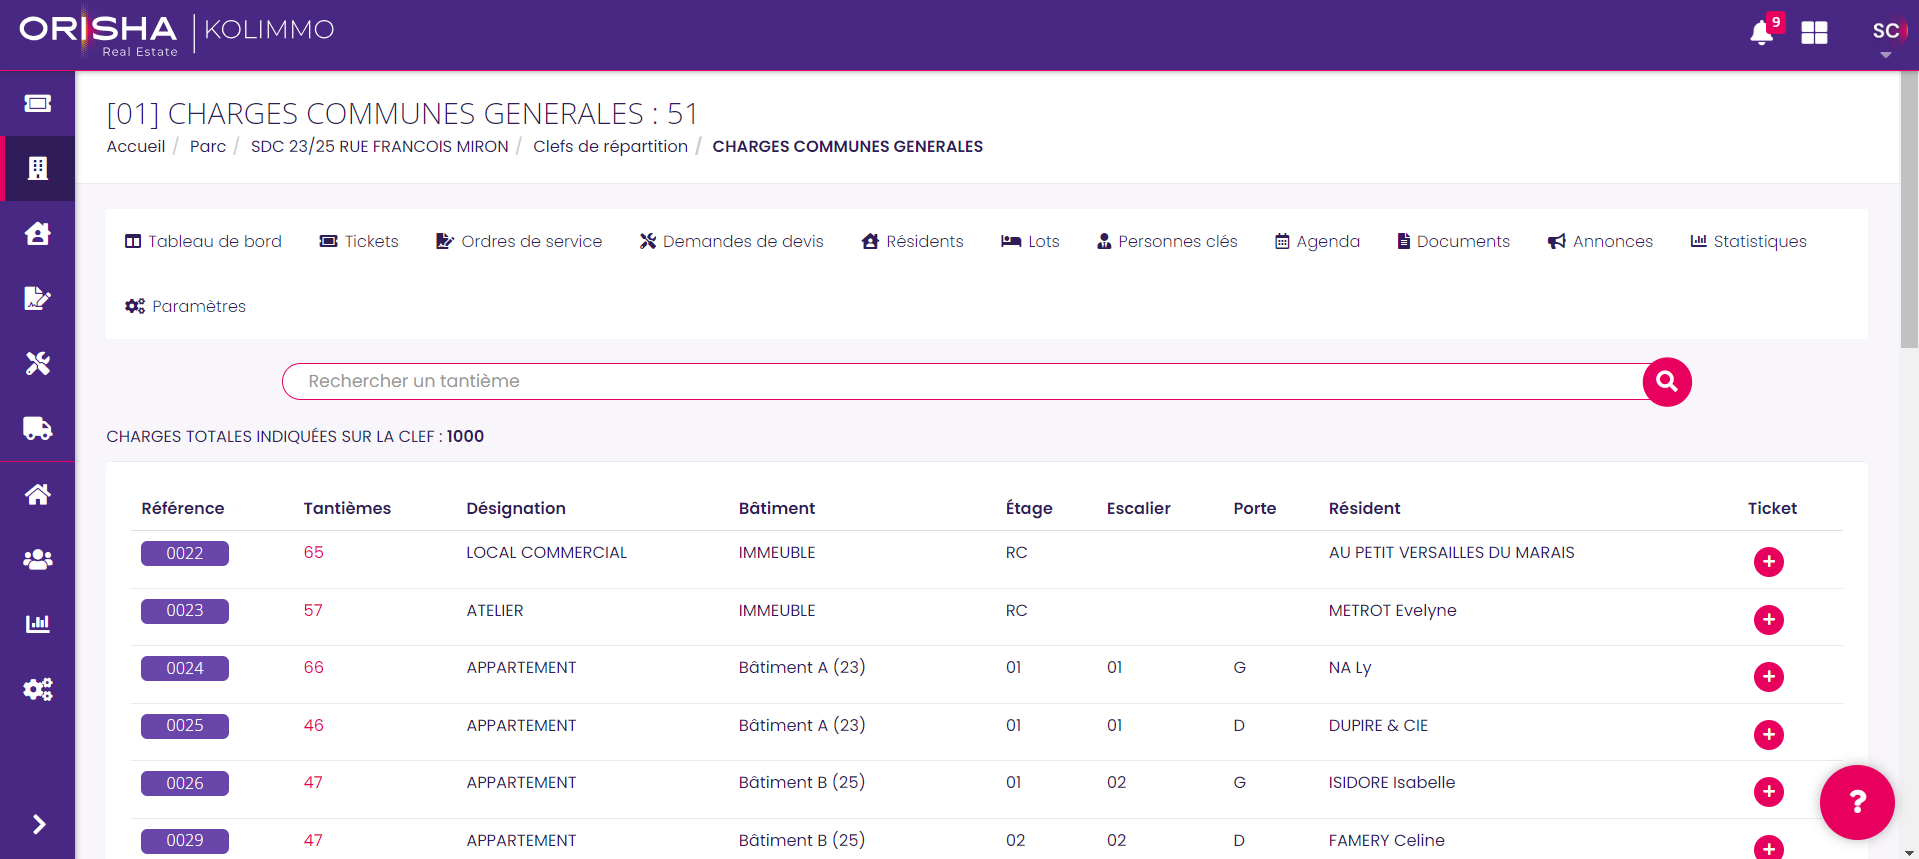Open the truck icon in sidebar

click(38, 428)
